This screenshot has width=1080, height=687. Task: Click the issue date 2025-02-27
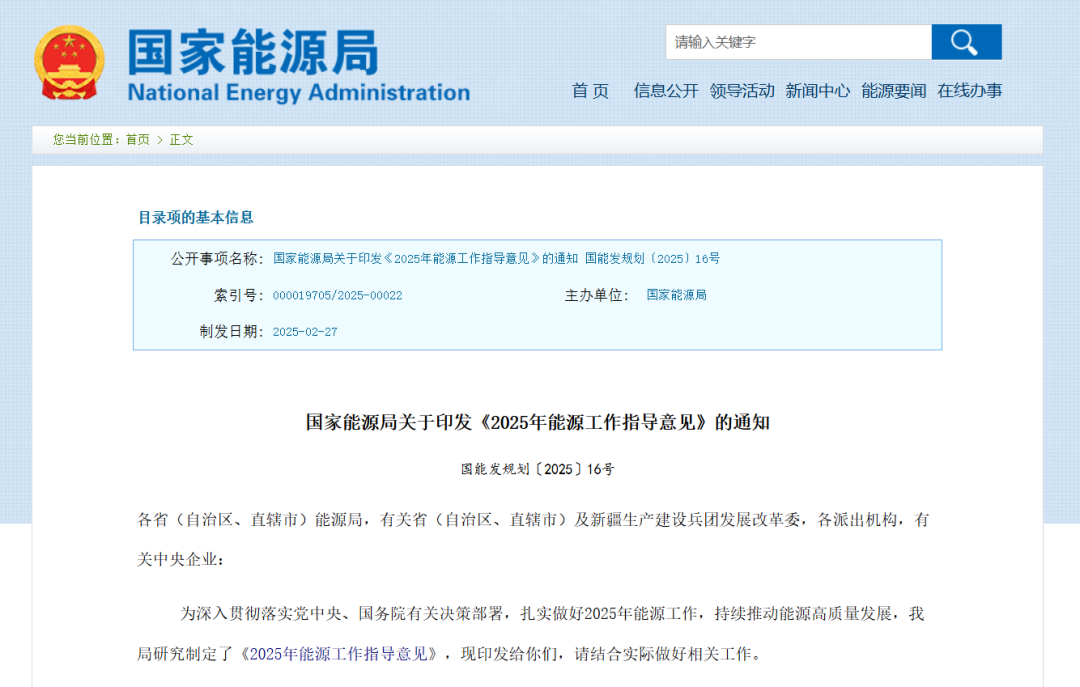click(x=305, y=332)
